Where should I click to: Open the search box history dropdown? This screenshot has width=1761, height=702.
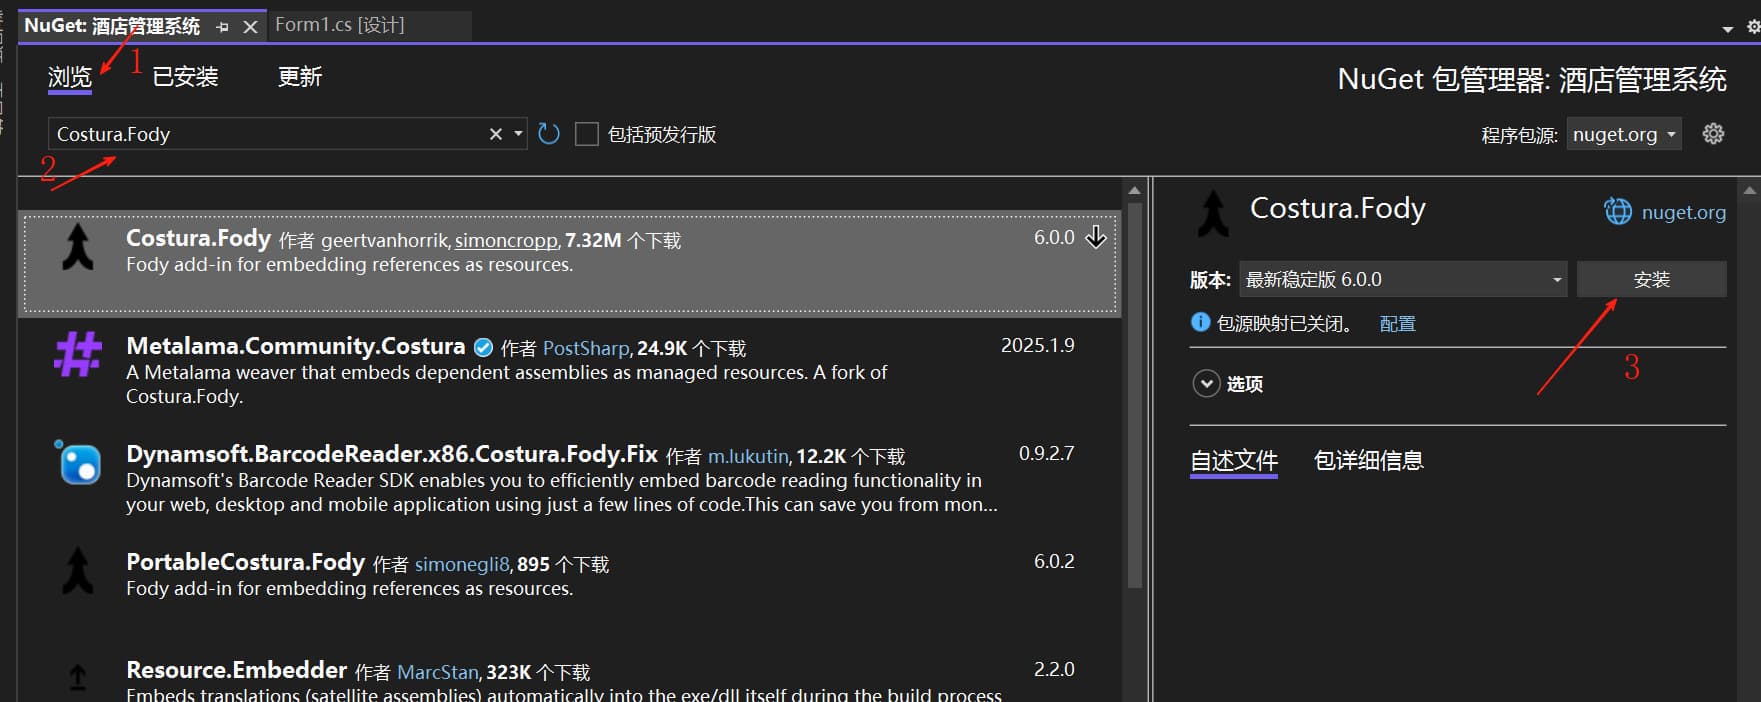click(x=518, y=134)
